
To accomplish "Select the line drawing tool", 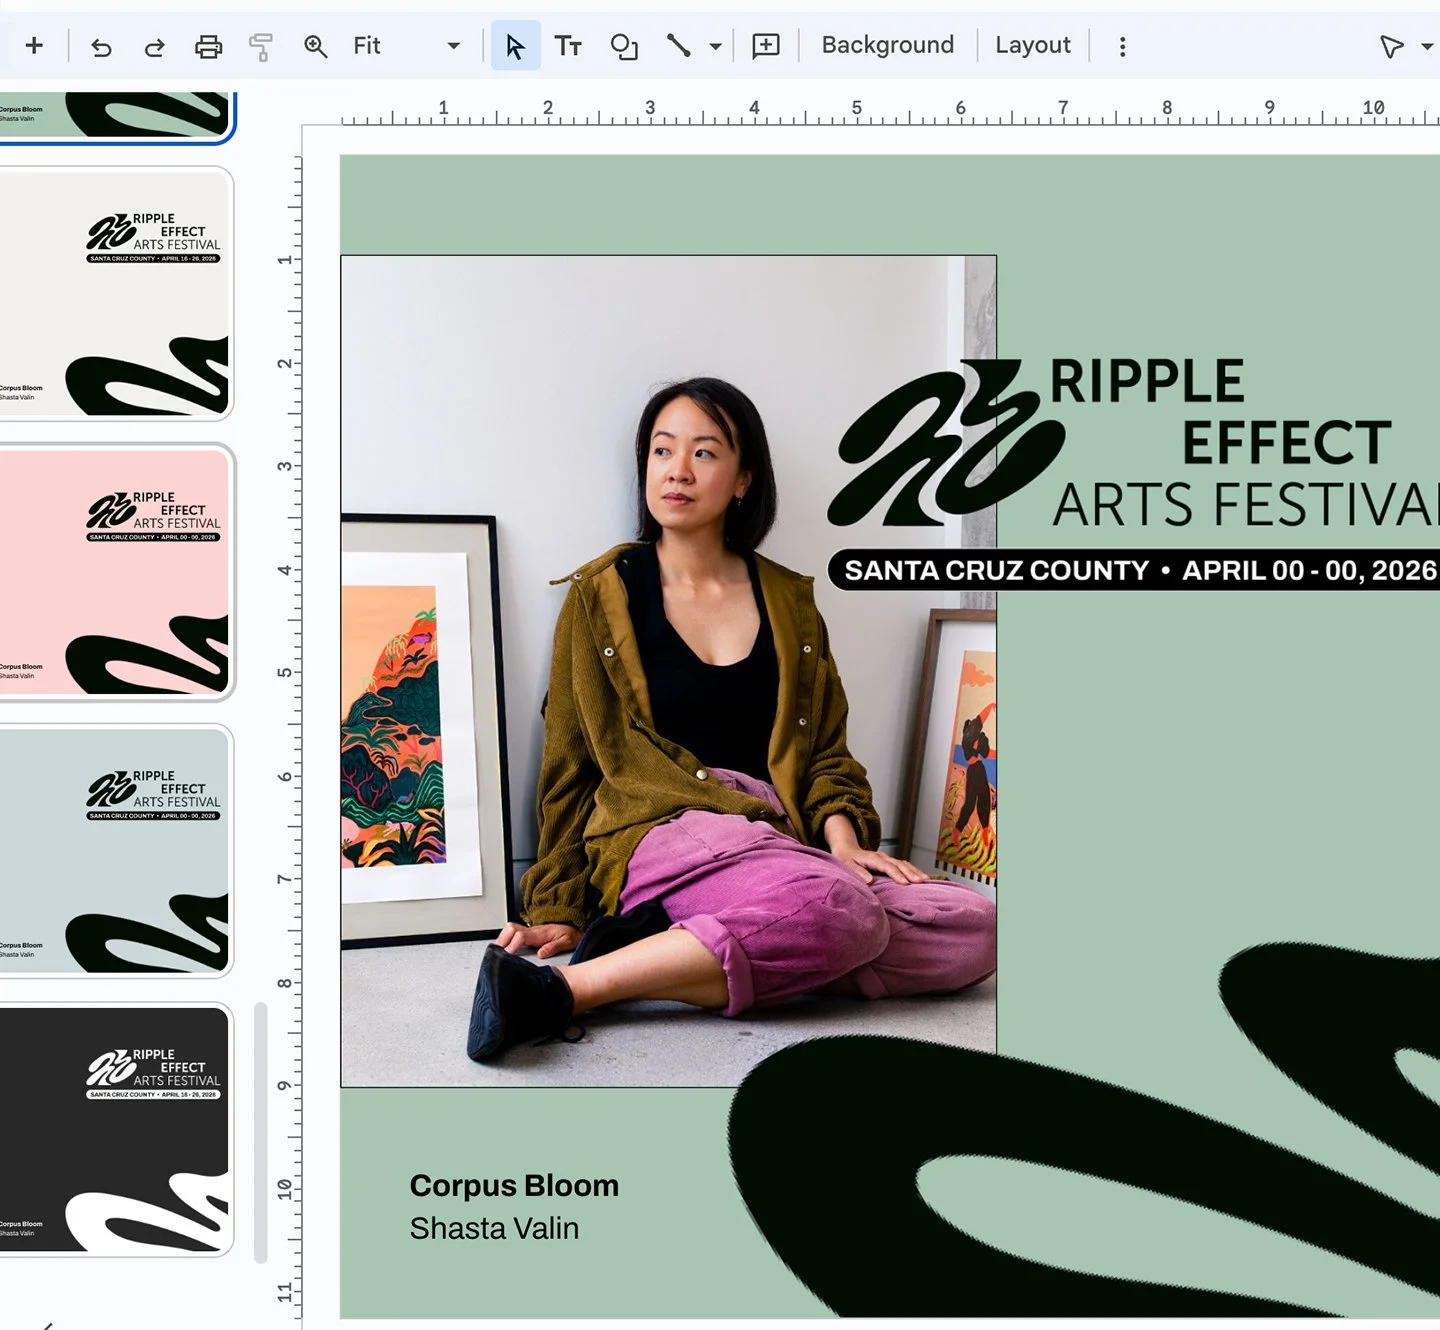I will coord(679,46).
